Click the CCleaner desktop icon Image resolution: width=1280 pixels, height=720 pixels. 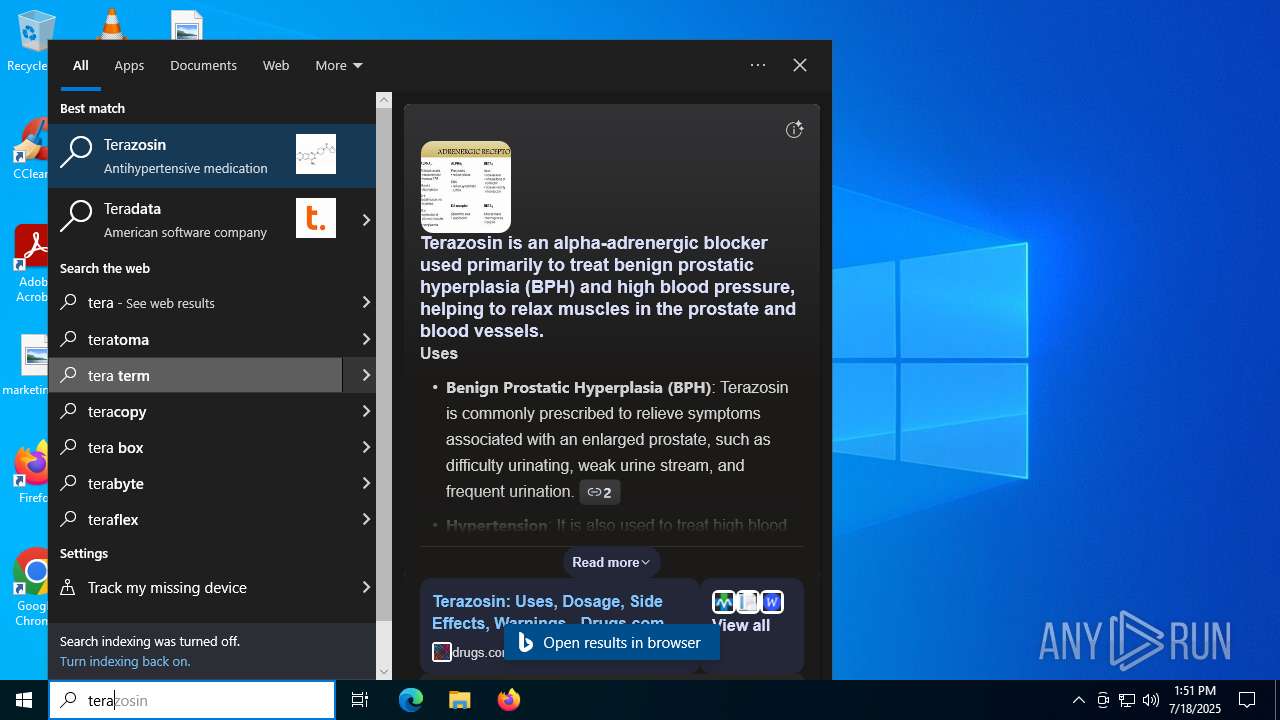pyautogui.click(x=30, y=150)
